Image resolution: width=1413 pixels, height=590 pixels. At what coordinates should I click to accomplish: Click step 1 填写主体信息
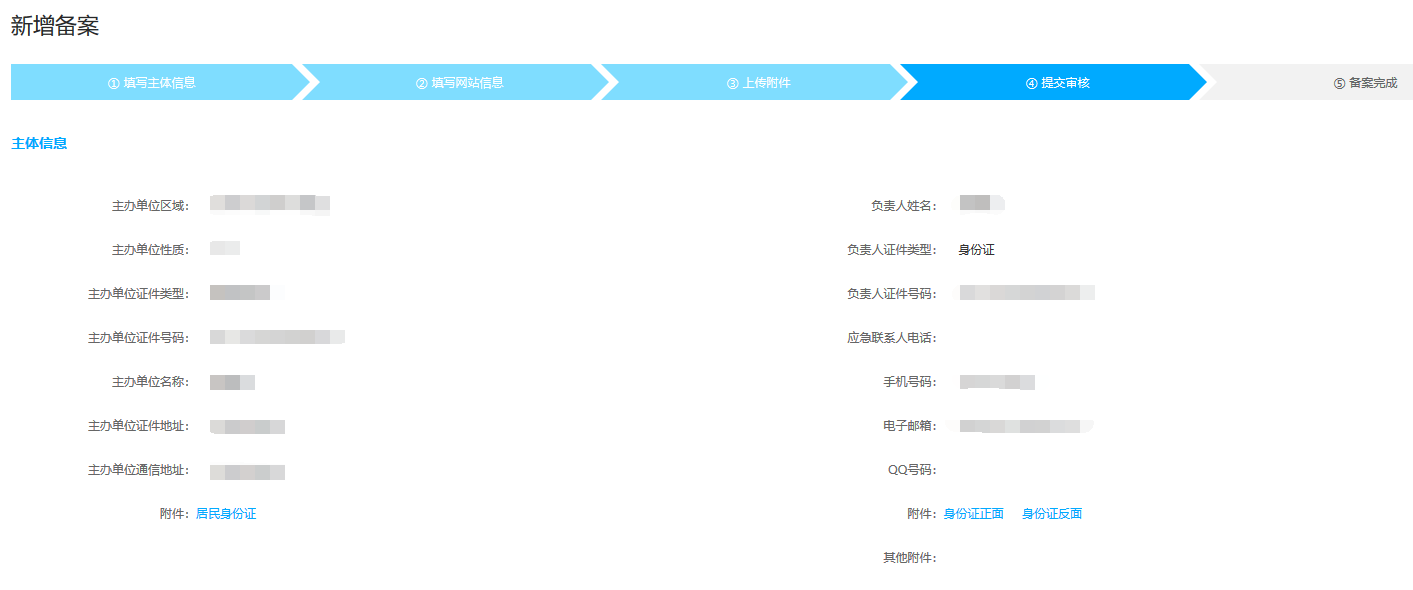[152, 83]
